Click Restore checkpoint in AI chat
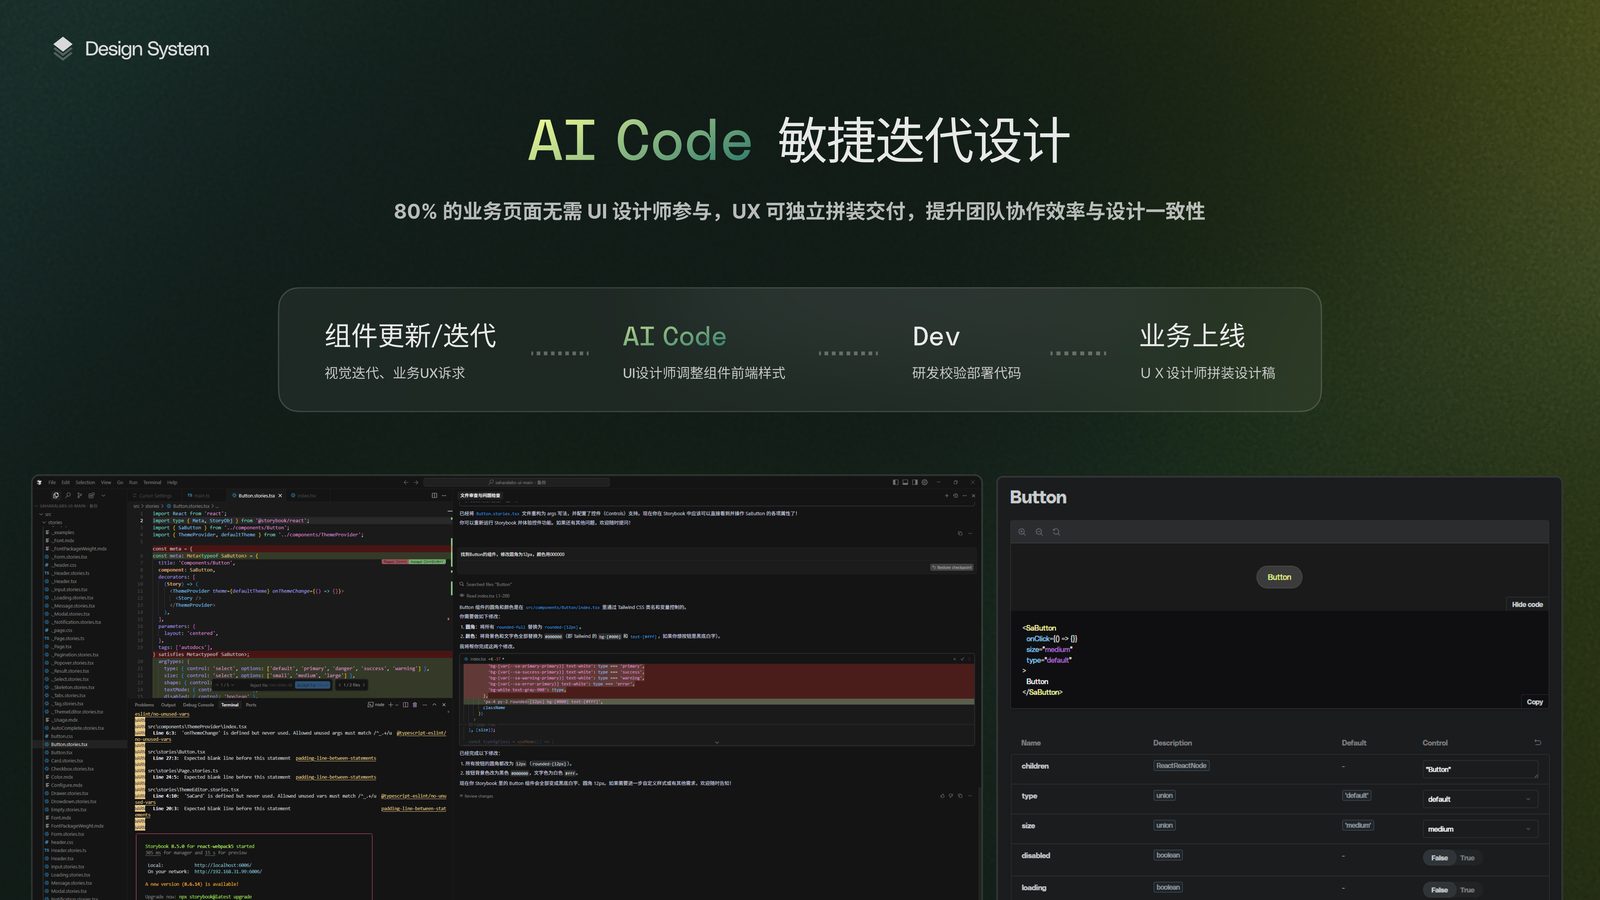Image resolution: width=1600 pixels, height=900 pixels. 952,567
